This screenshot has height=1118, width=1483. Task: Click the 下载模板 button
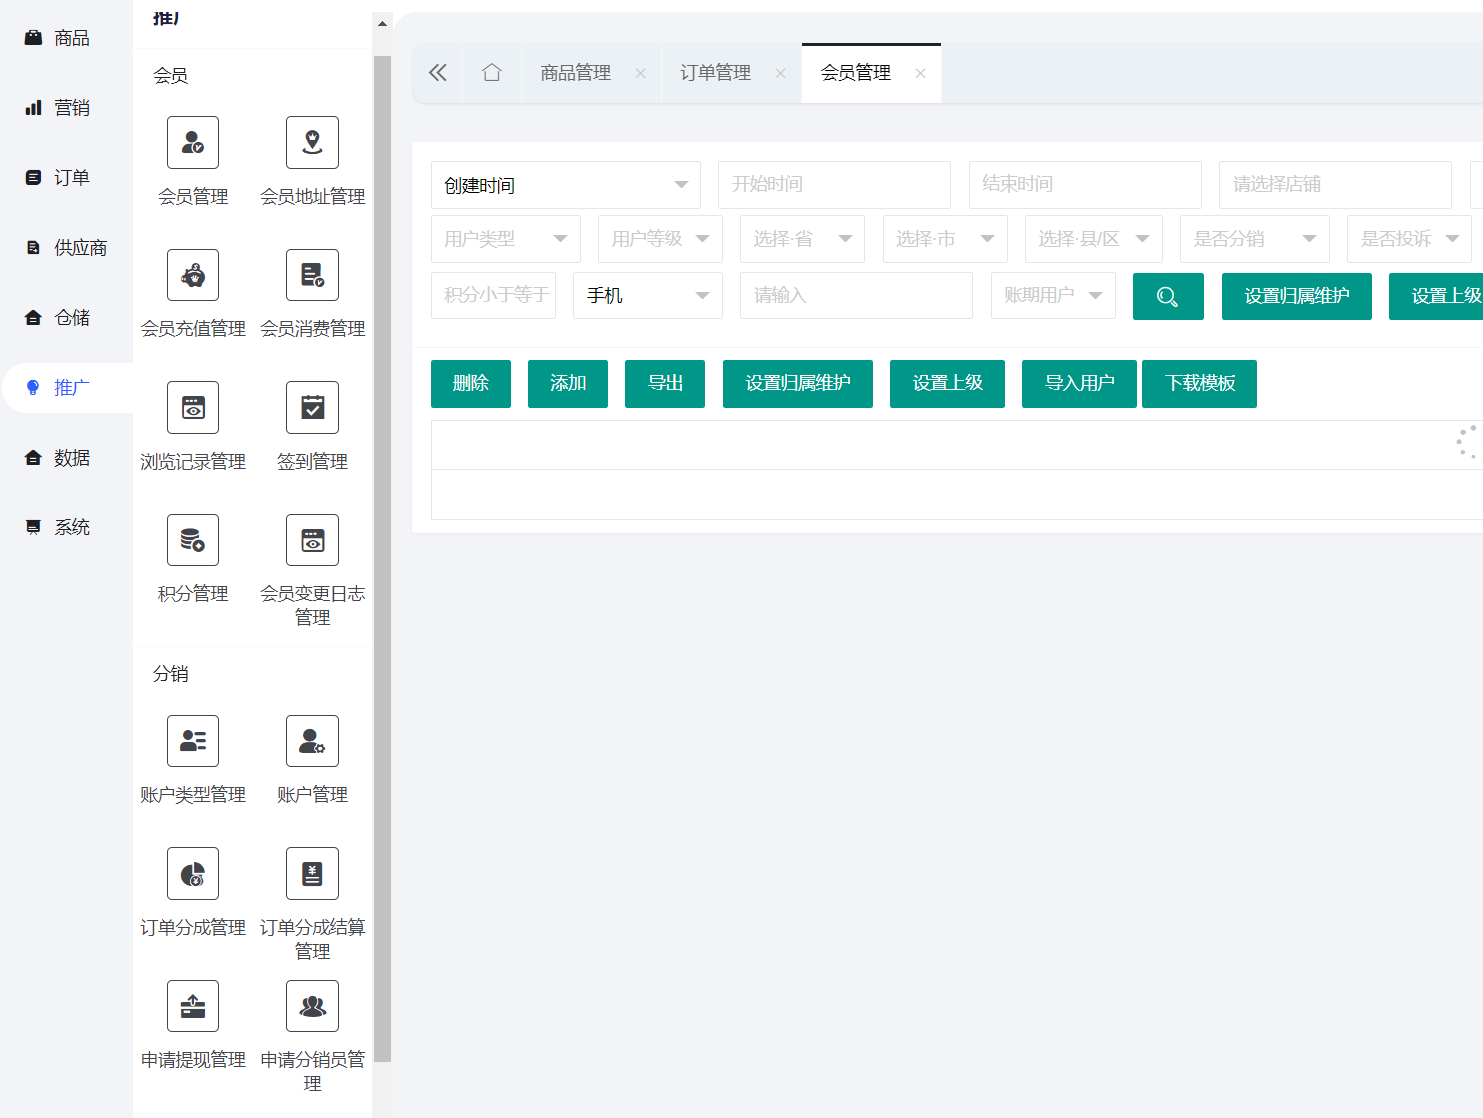pyautogui.click(x=1199, y=384)
